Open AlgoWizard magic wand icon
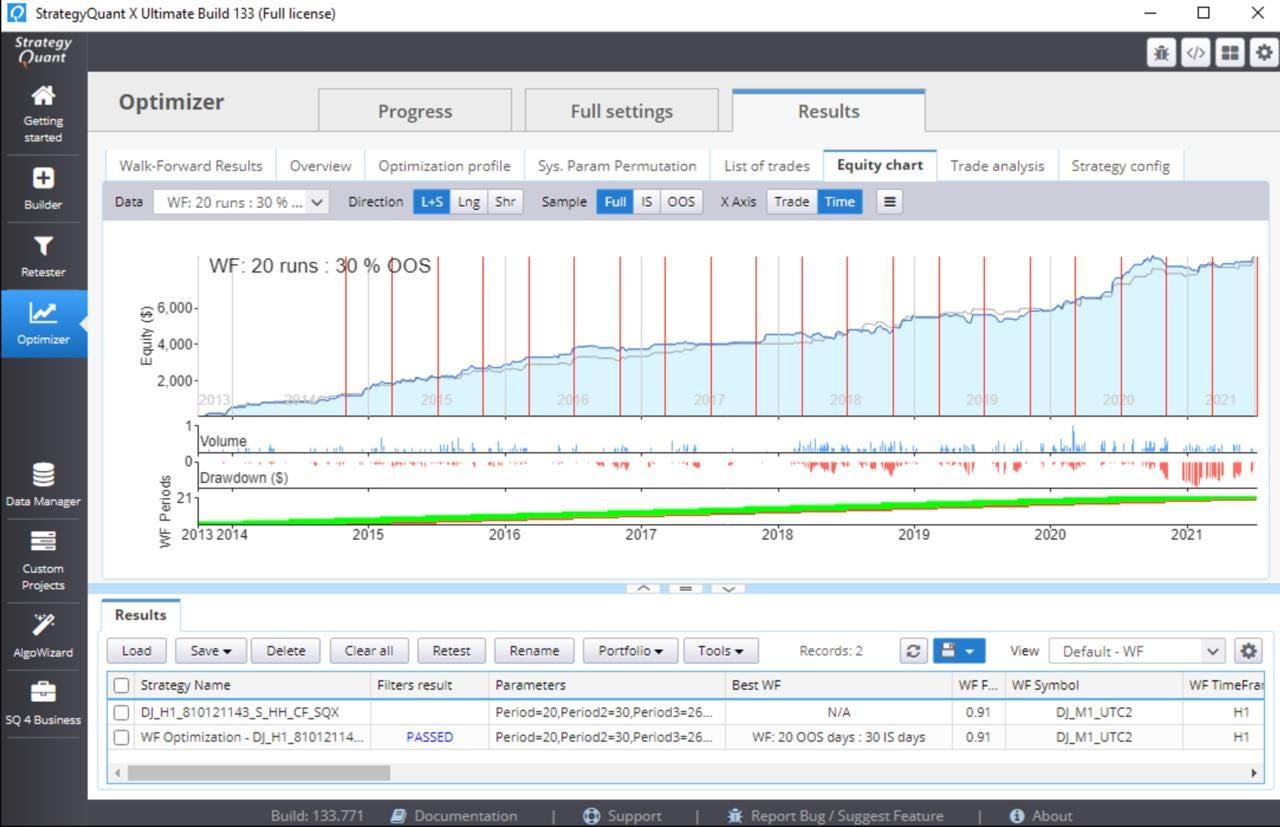1280x827 pixels. click(43, 625)
